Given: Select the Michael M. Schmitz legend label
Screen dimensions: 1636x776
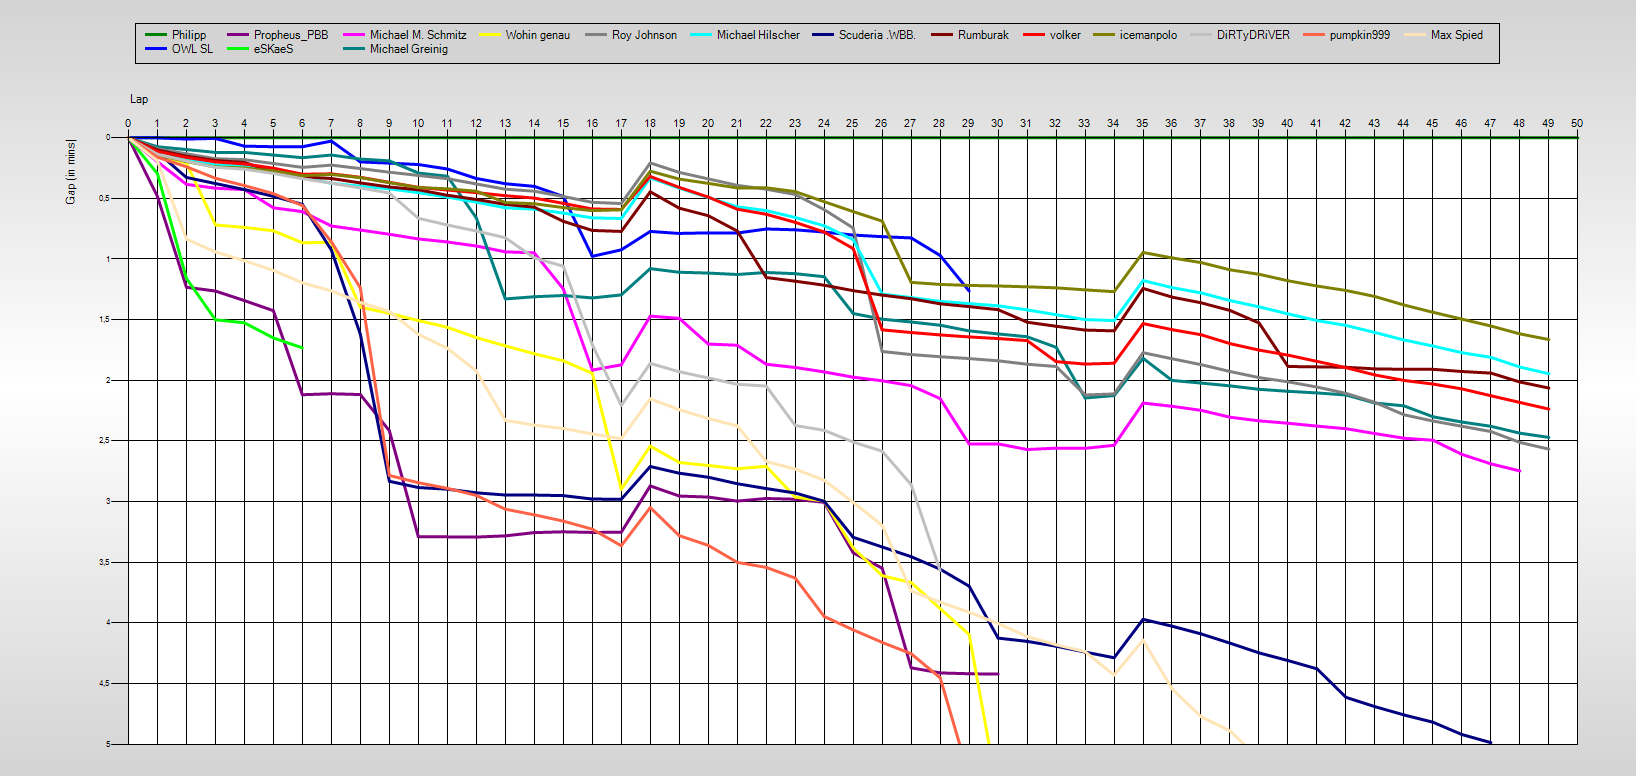Looking at the screenshot, I should [x=418, y=35].
